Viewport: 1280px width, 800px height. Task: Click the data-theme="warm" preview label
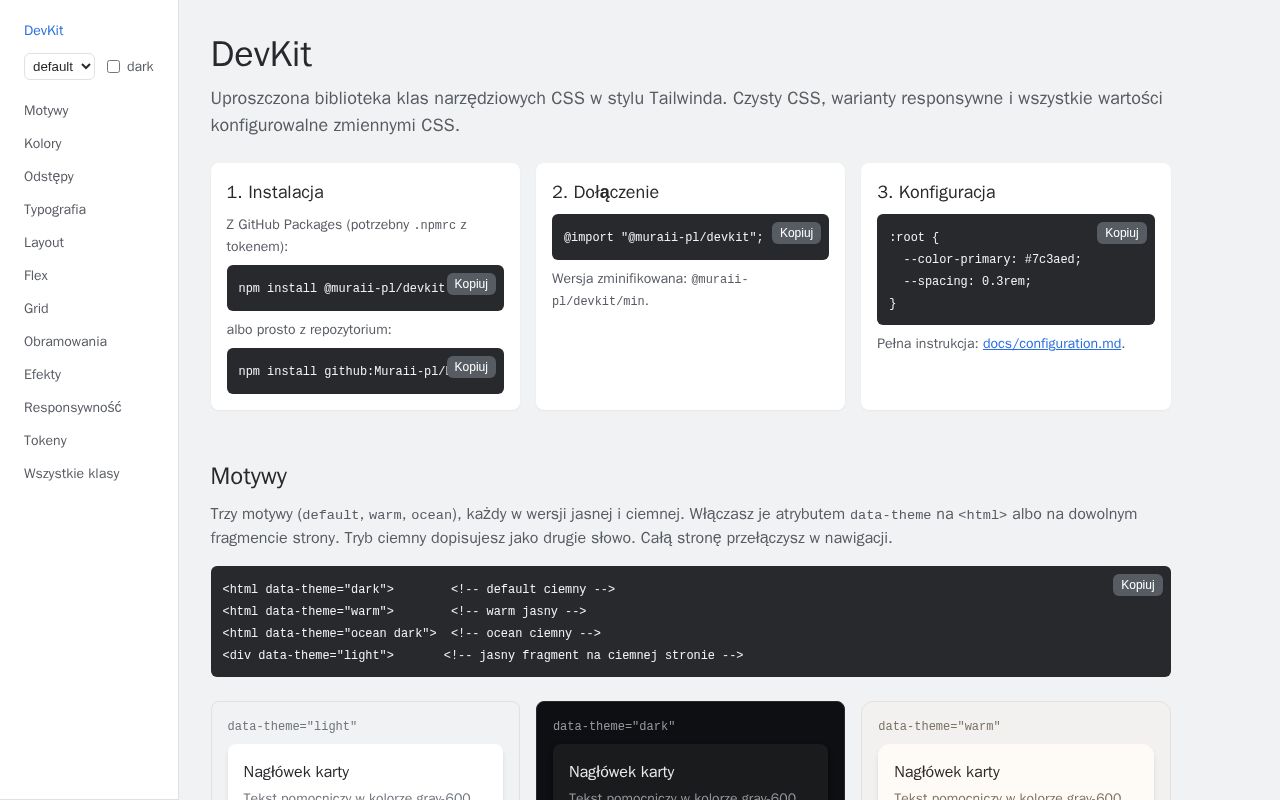pyautogui.click(x=939, y=726)
